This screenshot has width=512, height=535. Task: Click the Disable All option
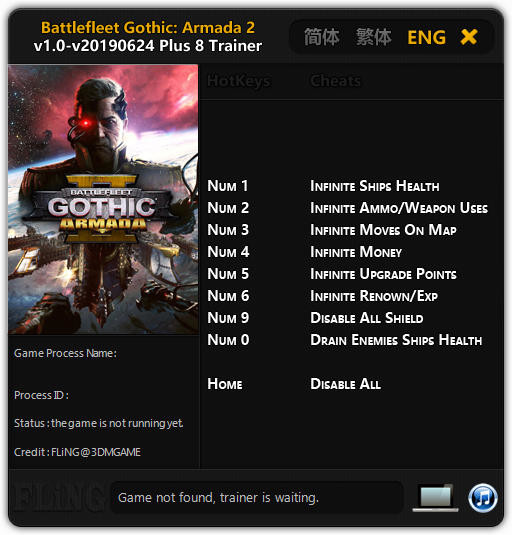(x=345, y=384)
